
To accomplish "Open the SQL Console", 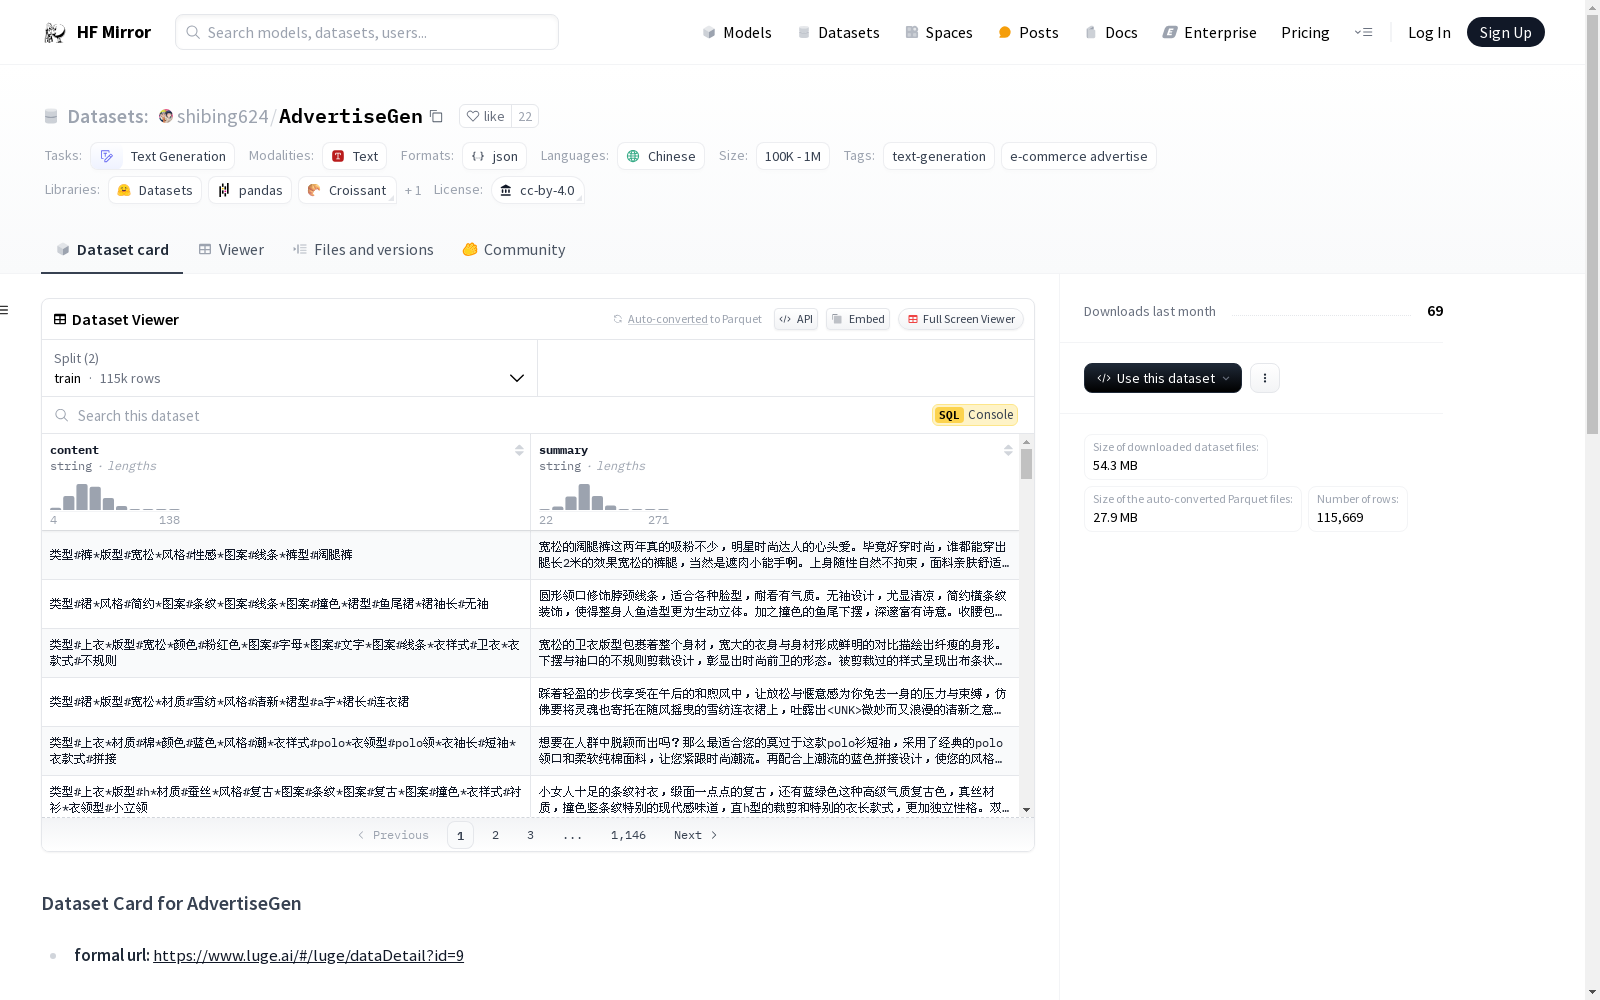I will click(975, 415).
